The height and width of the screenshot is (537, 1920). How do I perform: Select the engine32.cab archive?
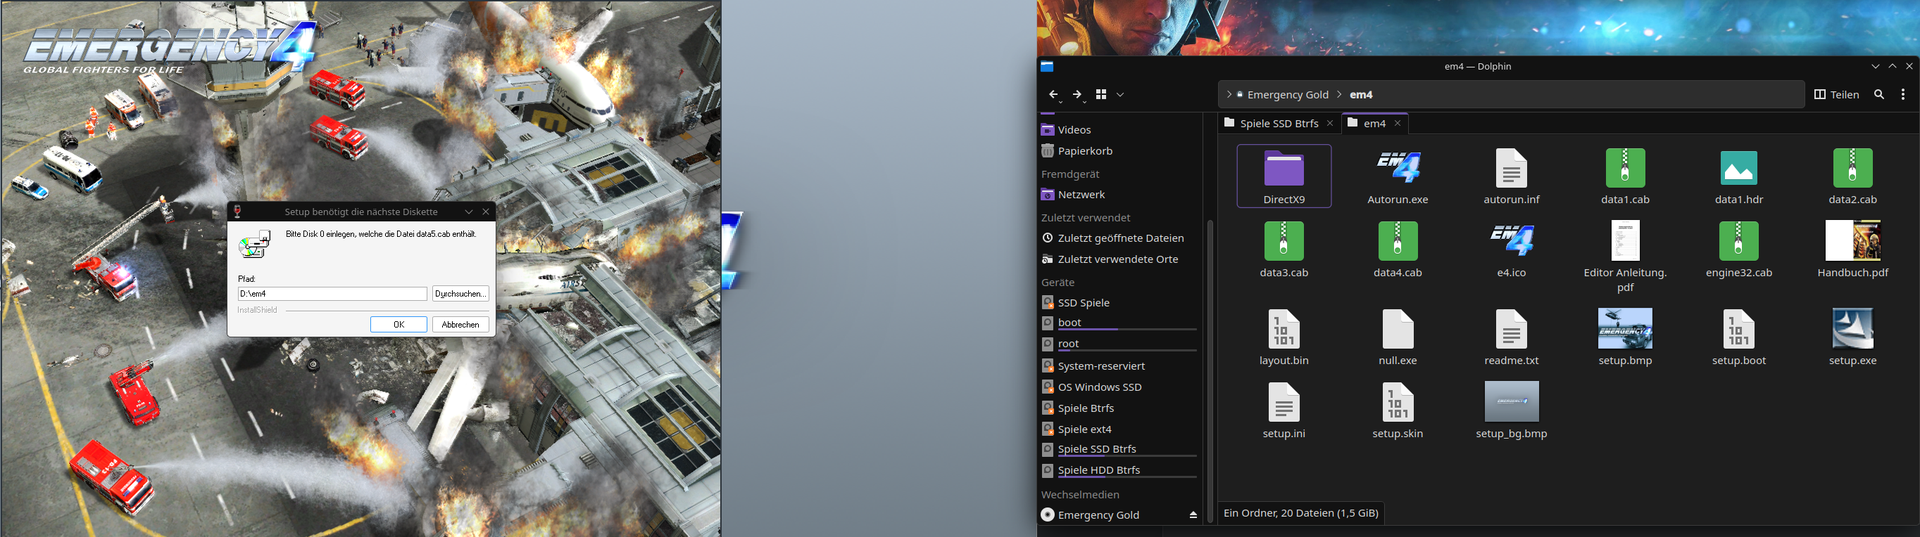click(1739, 249)
